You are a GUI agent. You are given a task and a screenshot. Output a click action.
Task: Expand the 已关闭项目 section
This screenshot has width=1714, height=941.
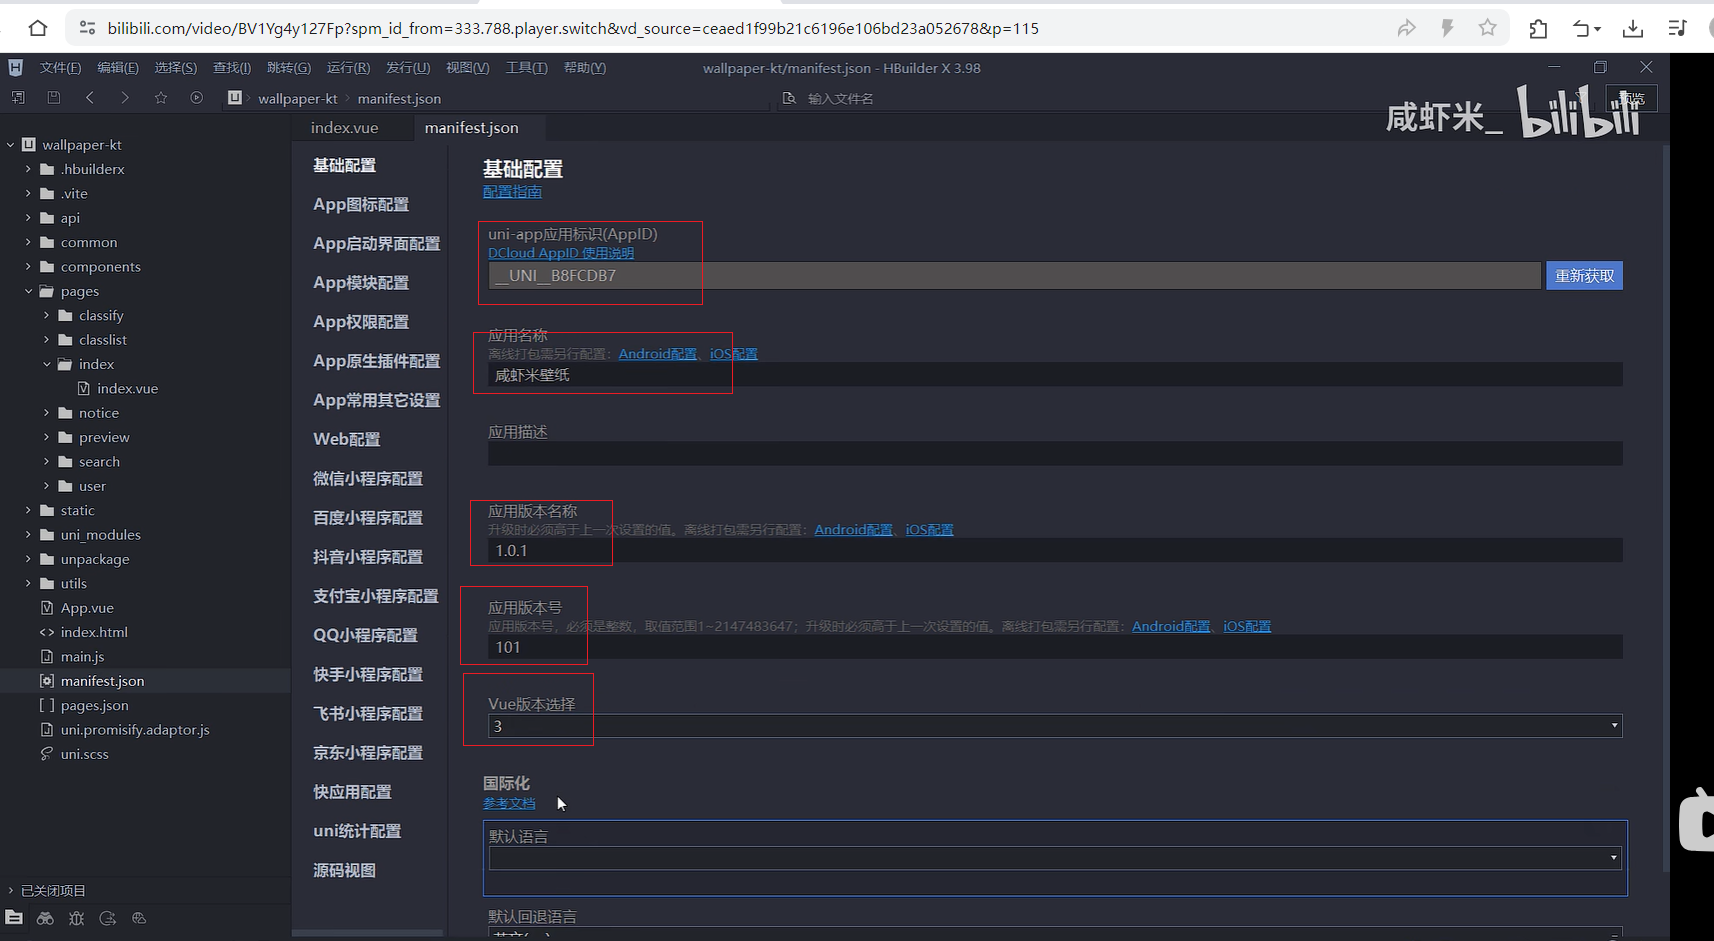(11, 890)
